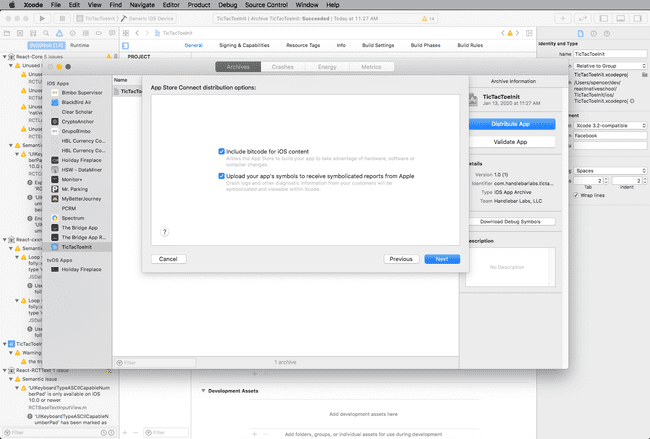
Task: Show the Quick Help inspector
Action: [607, 34]
